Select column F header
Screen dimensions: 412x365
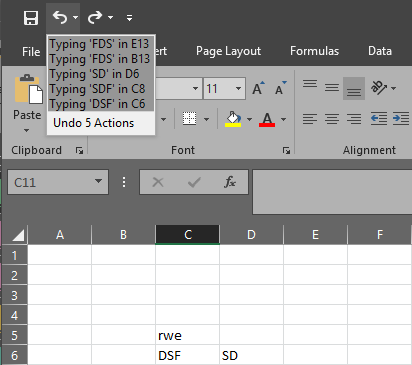click(x=379, y=235)
